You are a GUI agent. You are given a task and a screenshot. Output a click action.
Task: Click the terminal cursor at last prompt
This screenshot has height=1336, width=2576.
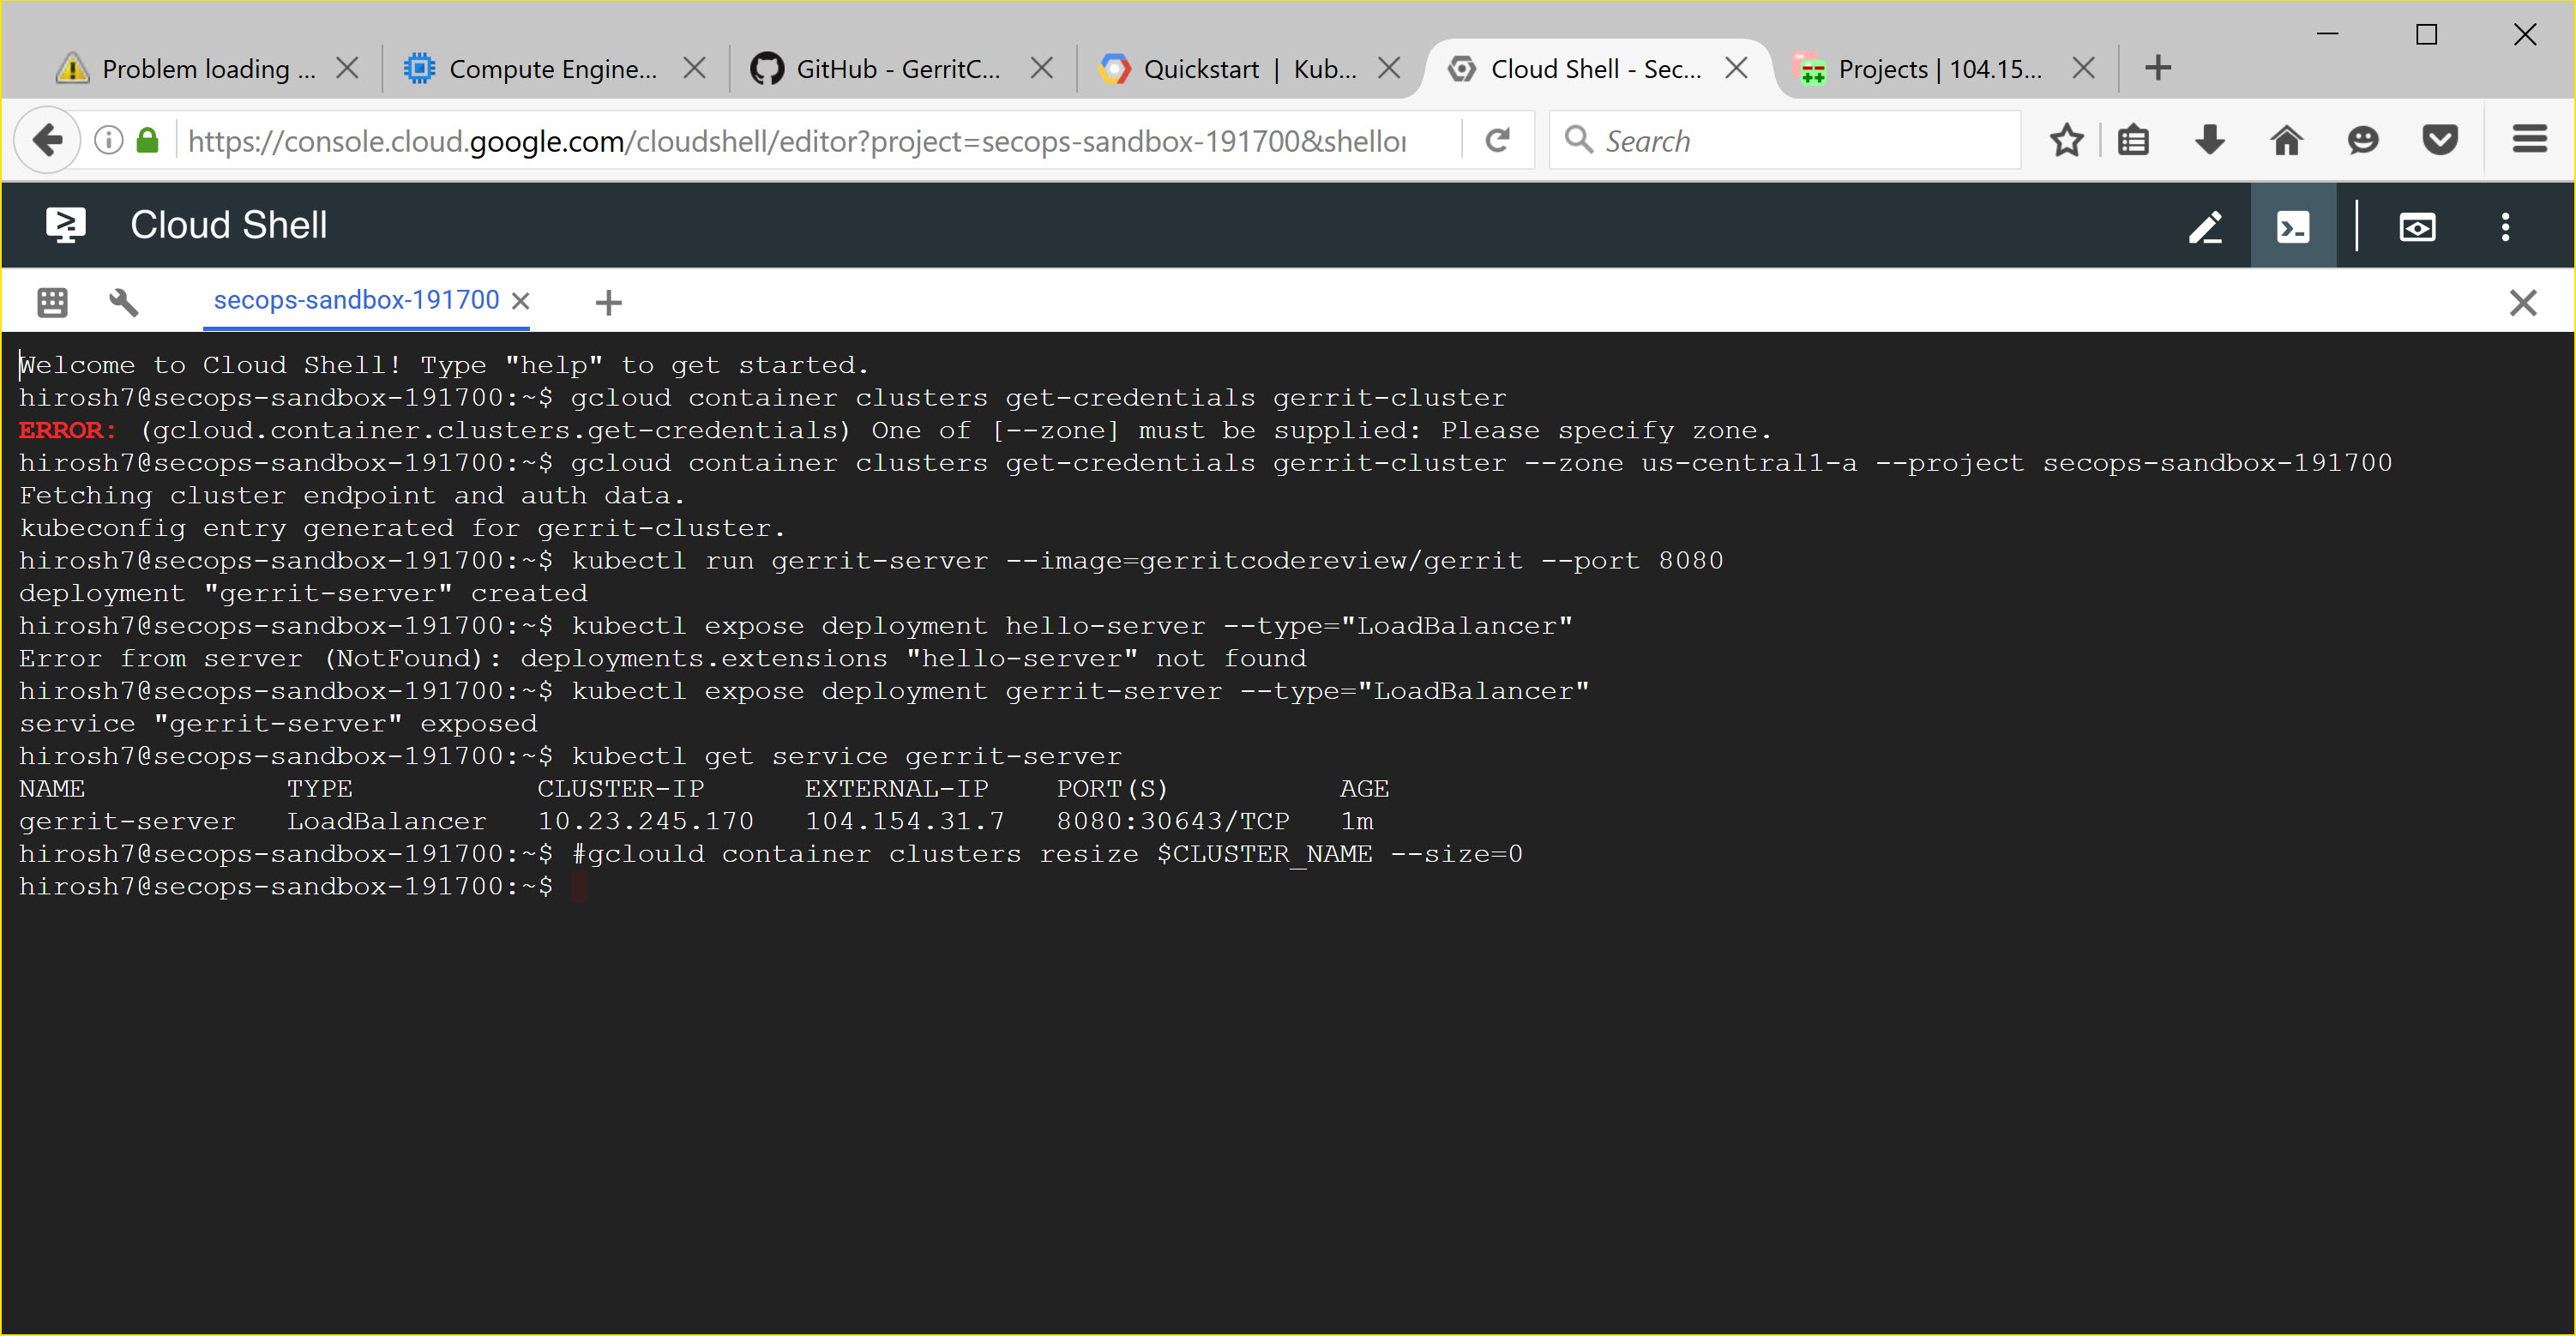[x=579, y=886]
